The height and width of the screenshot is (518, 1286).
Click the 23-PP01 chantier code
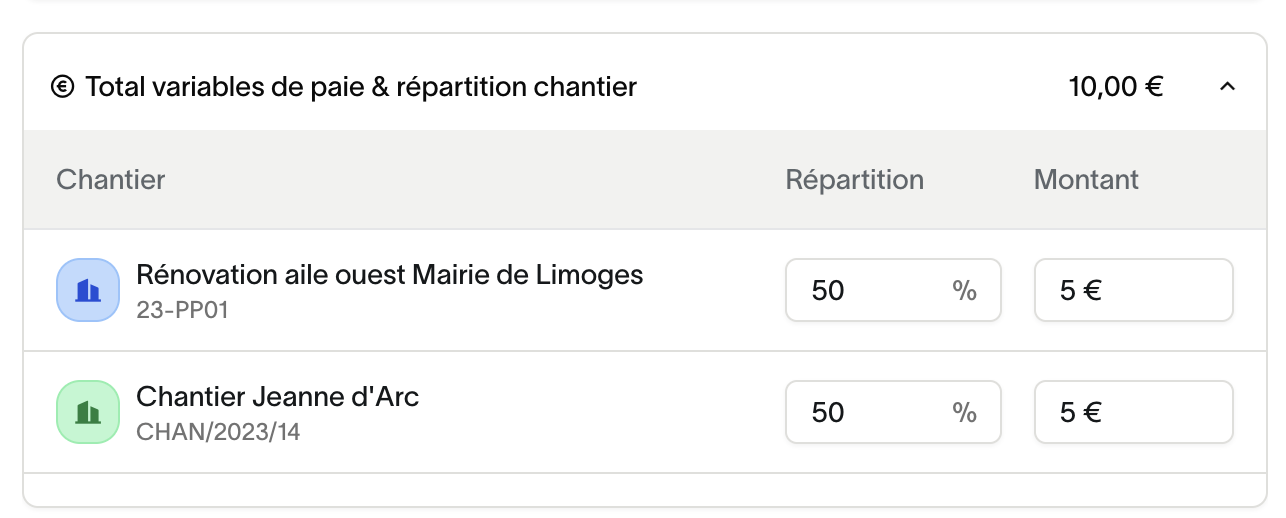click(x=182, y=310)
